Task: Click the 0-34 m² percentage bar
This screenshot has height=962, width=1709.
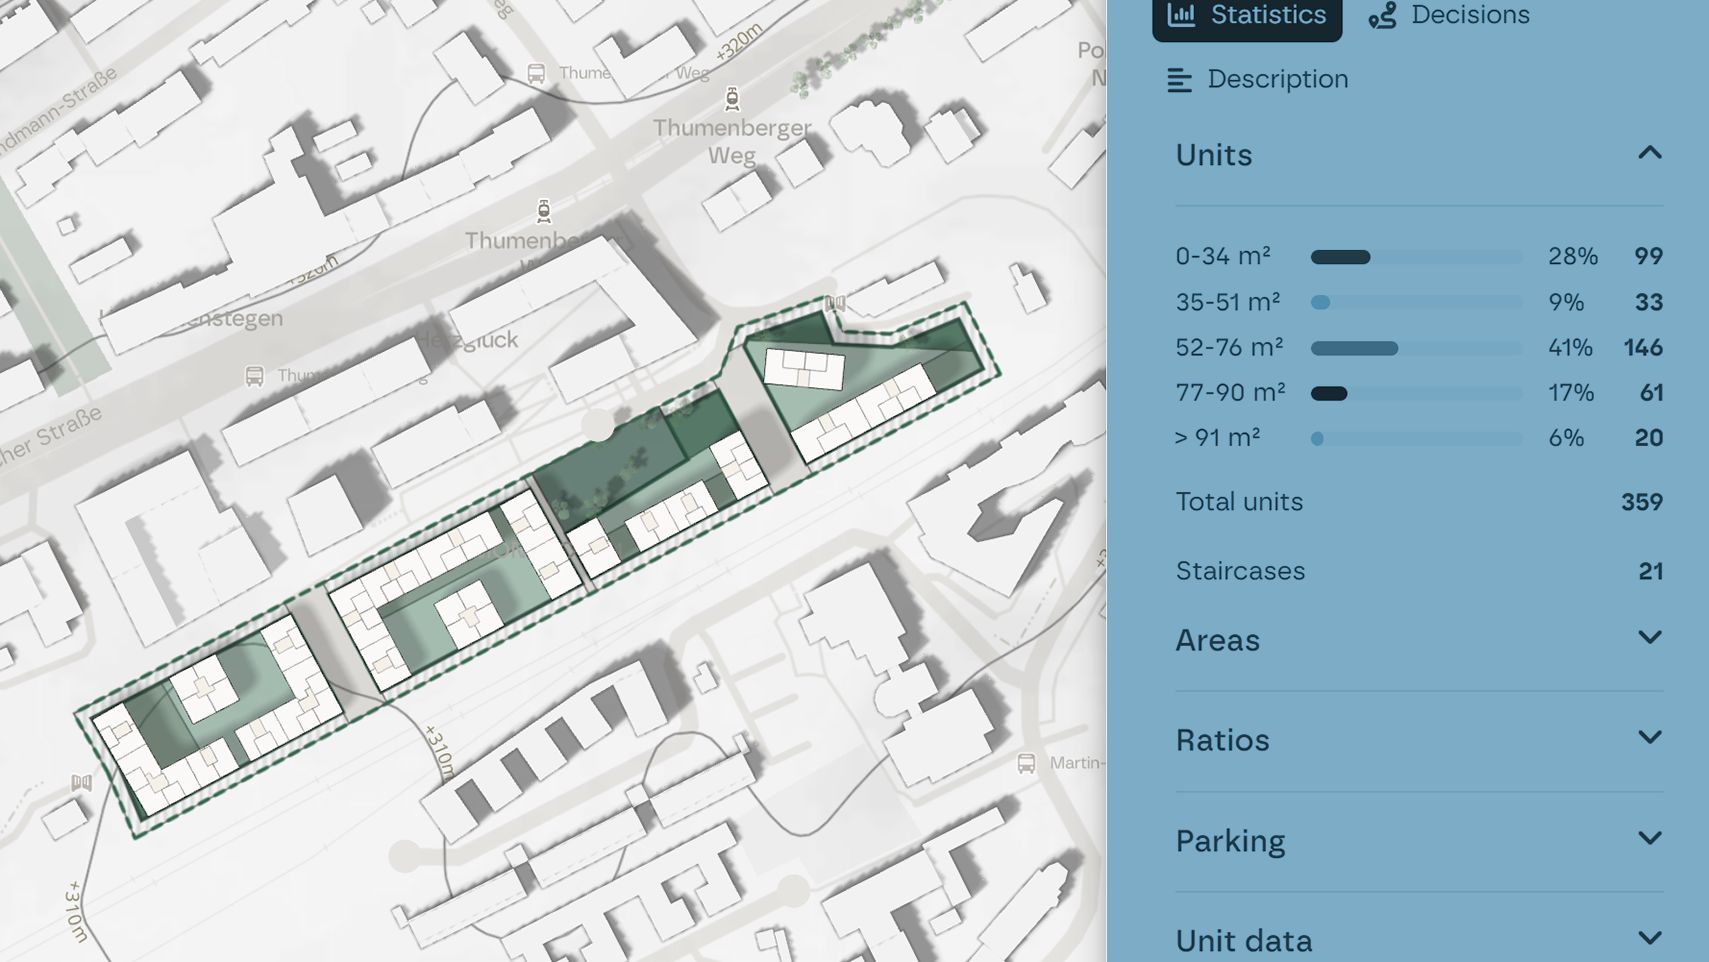Action: (x=1416, y=258)
